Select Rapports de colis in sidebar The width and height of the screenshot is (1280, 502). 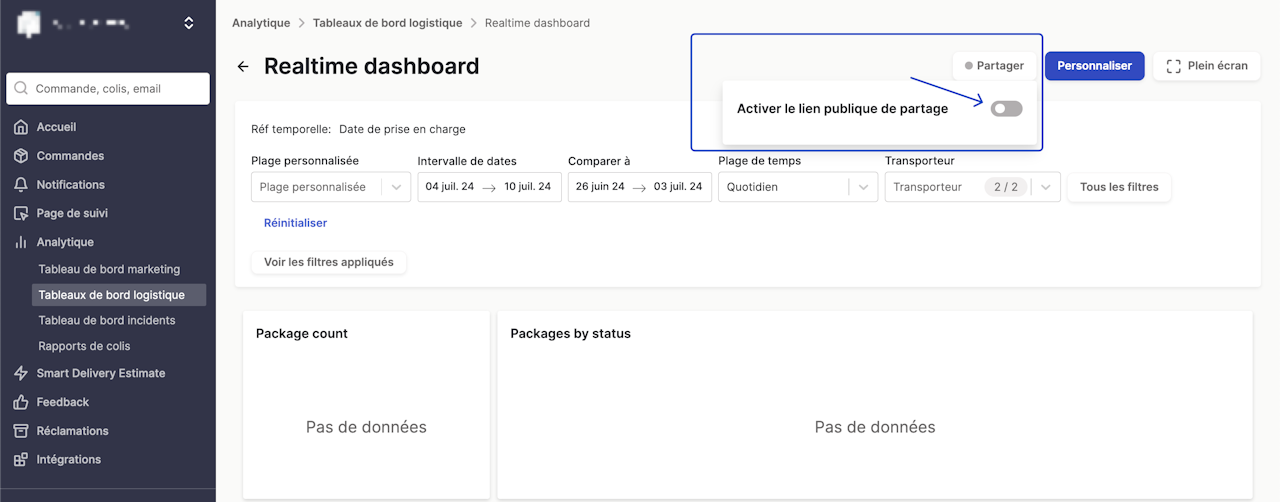[84, 346]
